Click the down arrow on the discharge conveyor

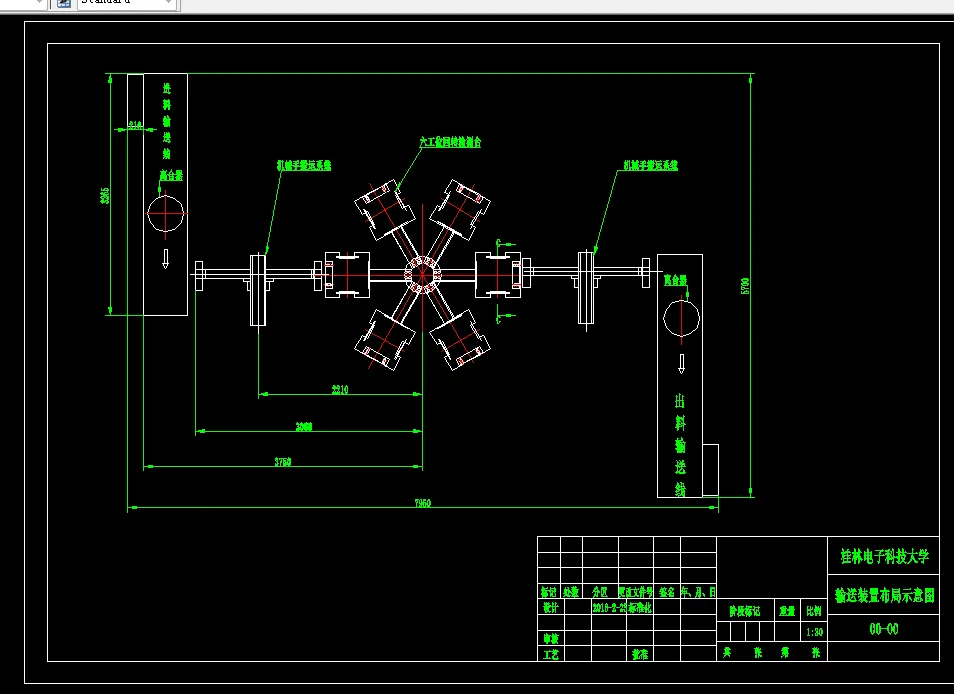pyautogui.click(x=681, y=364)
